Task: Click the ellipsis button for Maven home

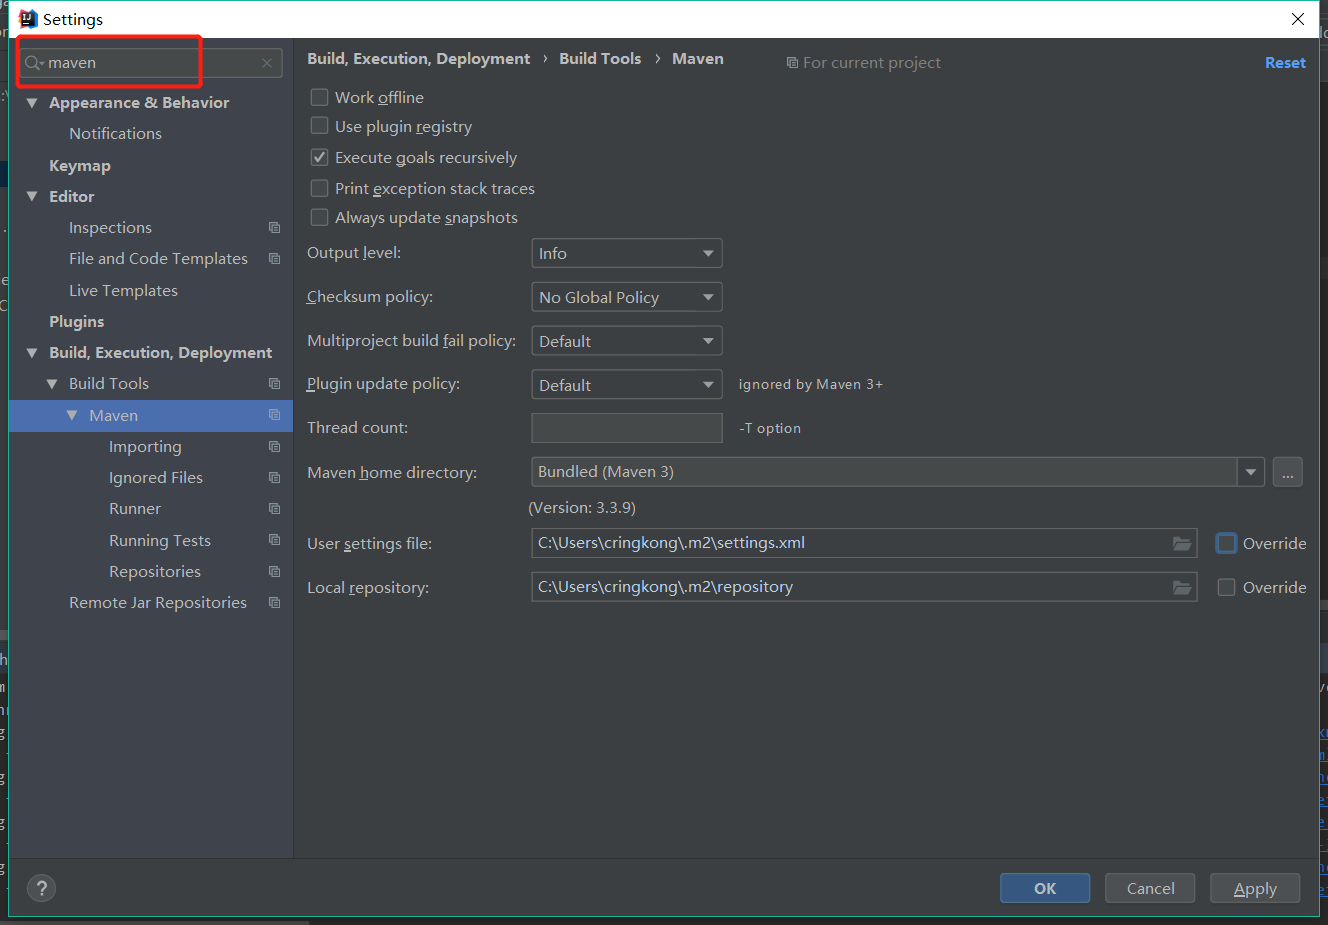Action: 1288,472
